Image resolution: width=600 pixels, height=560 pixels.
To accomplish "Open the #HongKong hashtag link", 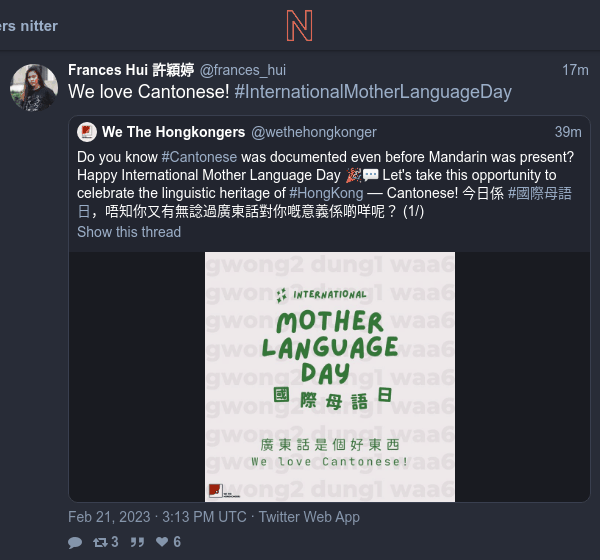I will (x=326, y=193).
